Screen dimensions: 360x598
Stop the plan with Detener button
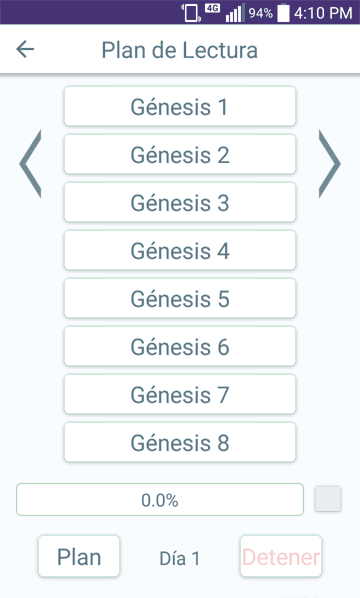[281, 556]
